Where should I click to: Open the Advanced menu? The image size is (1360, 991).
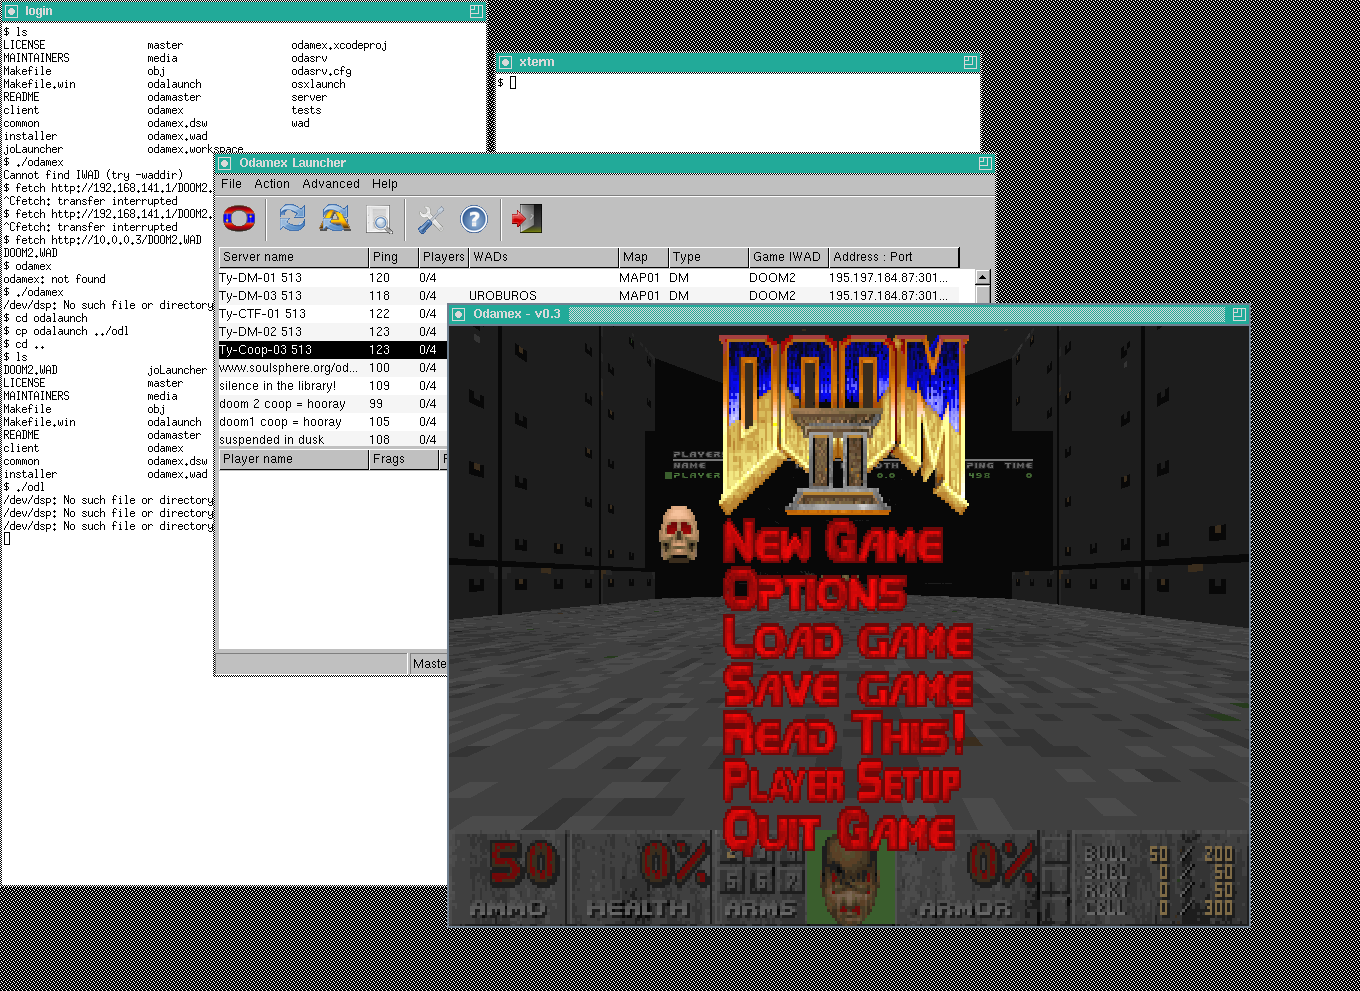(331, 184)
